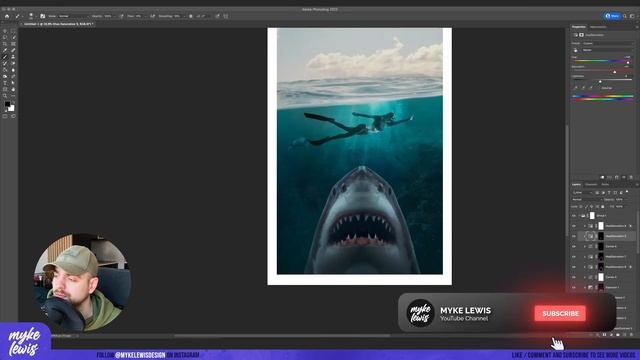Click the Home icon in options bar

(x=7, y=16)
